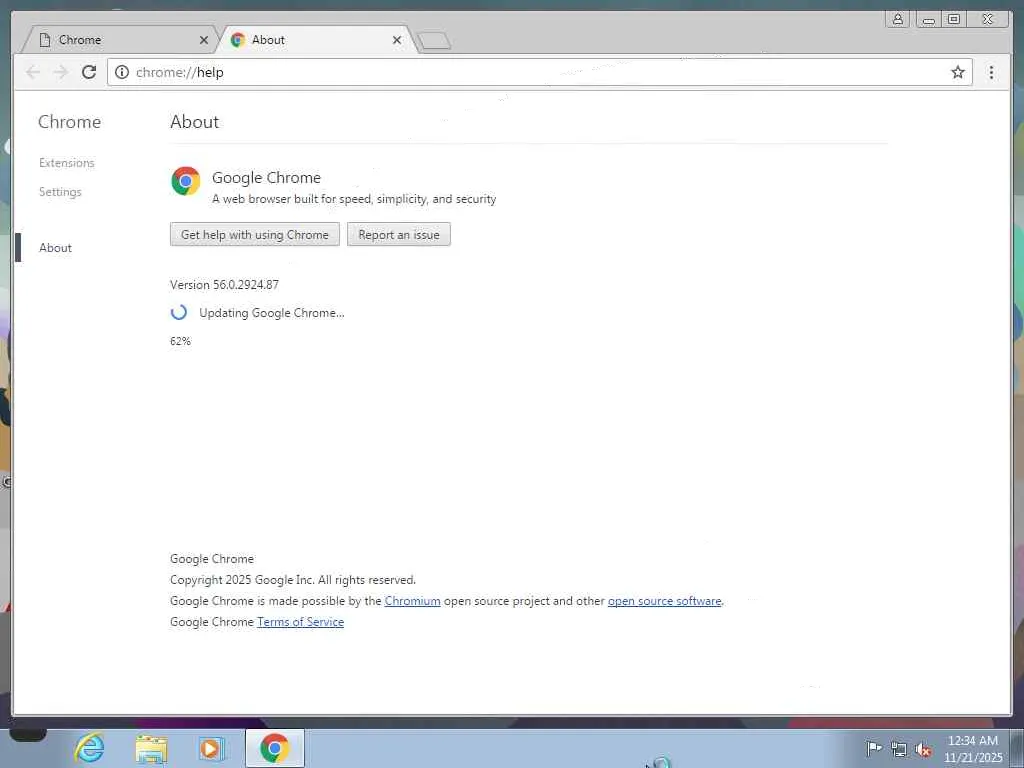Open the open source software link

[664, 601]
